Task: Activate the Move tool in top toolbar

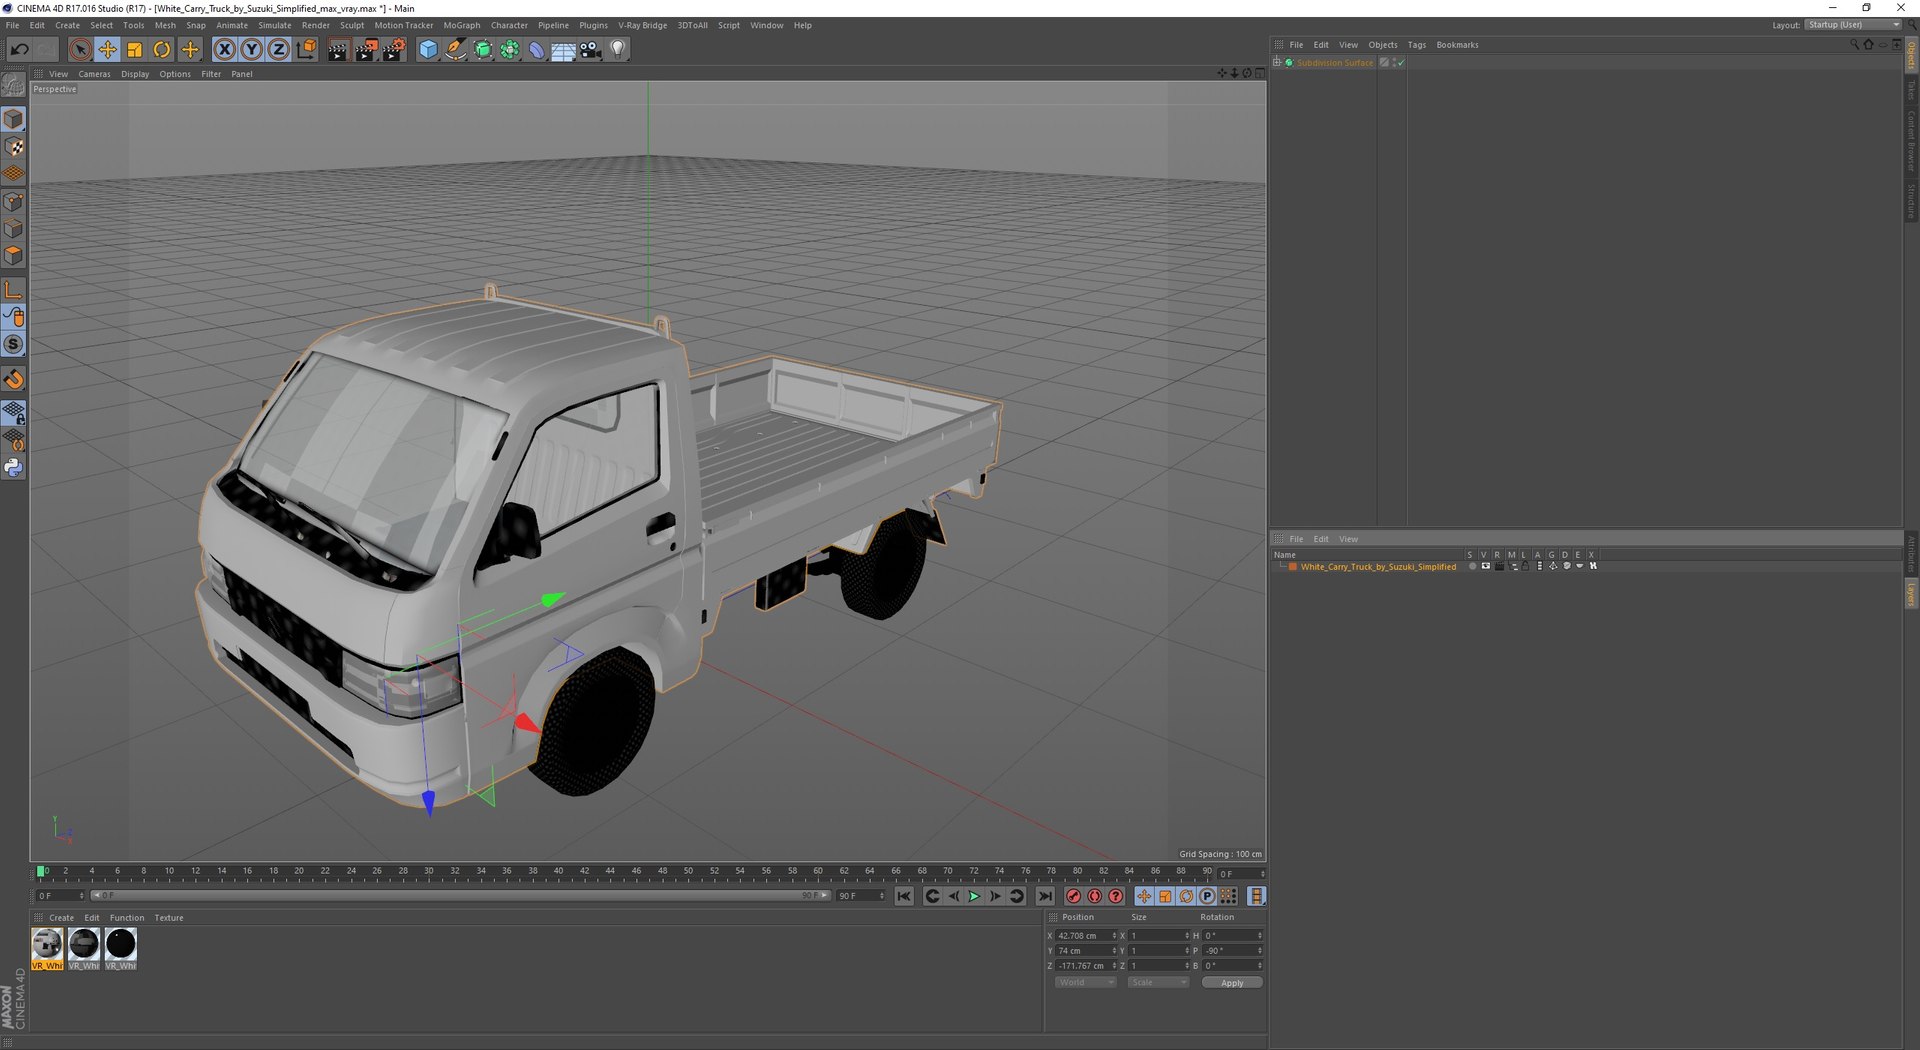Action: click(107, 49)
